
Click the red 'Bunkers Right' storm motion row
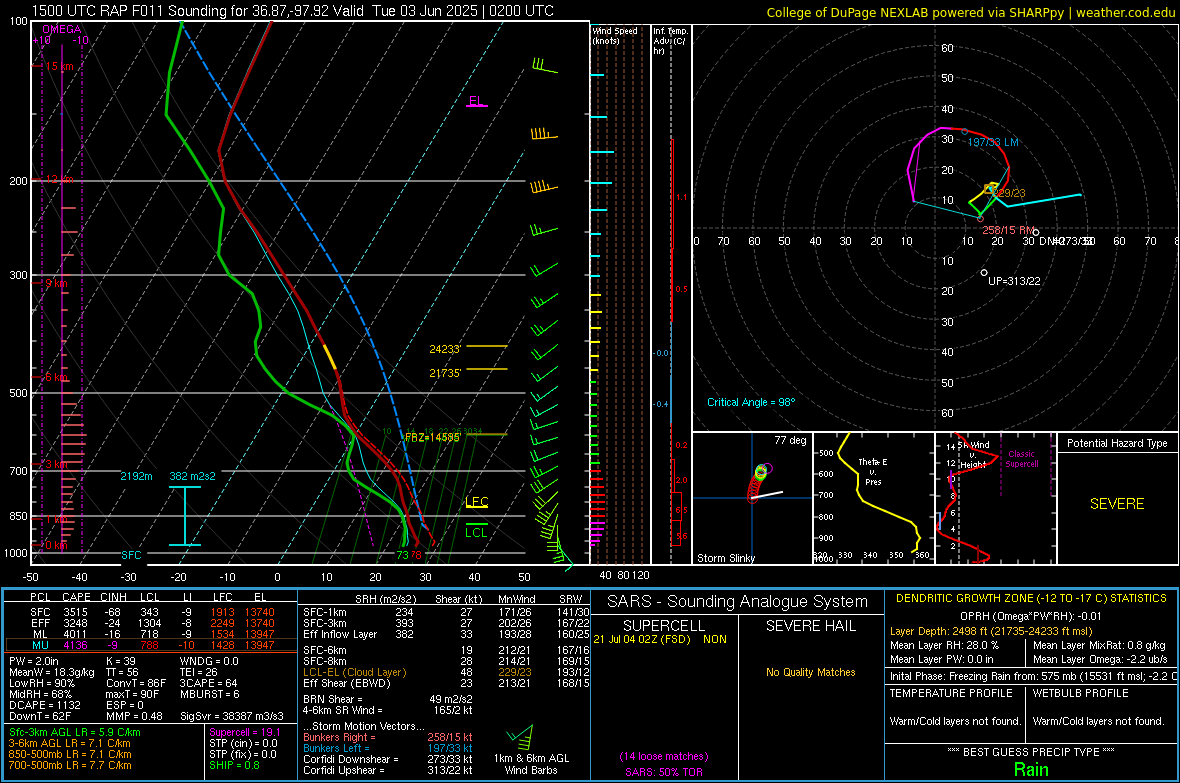(388, 738)
